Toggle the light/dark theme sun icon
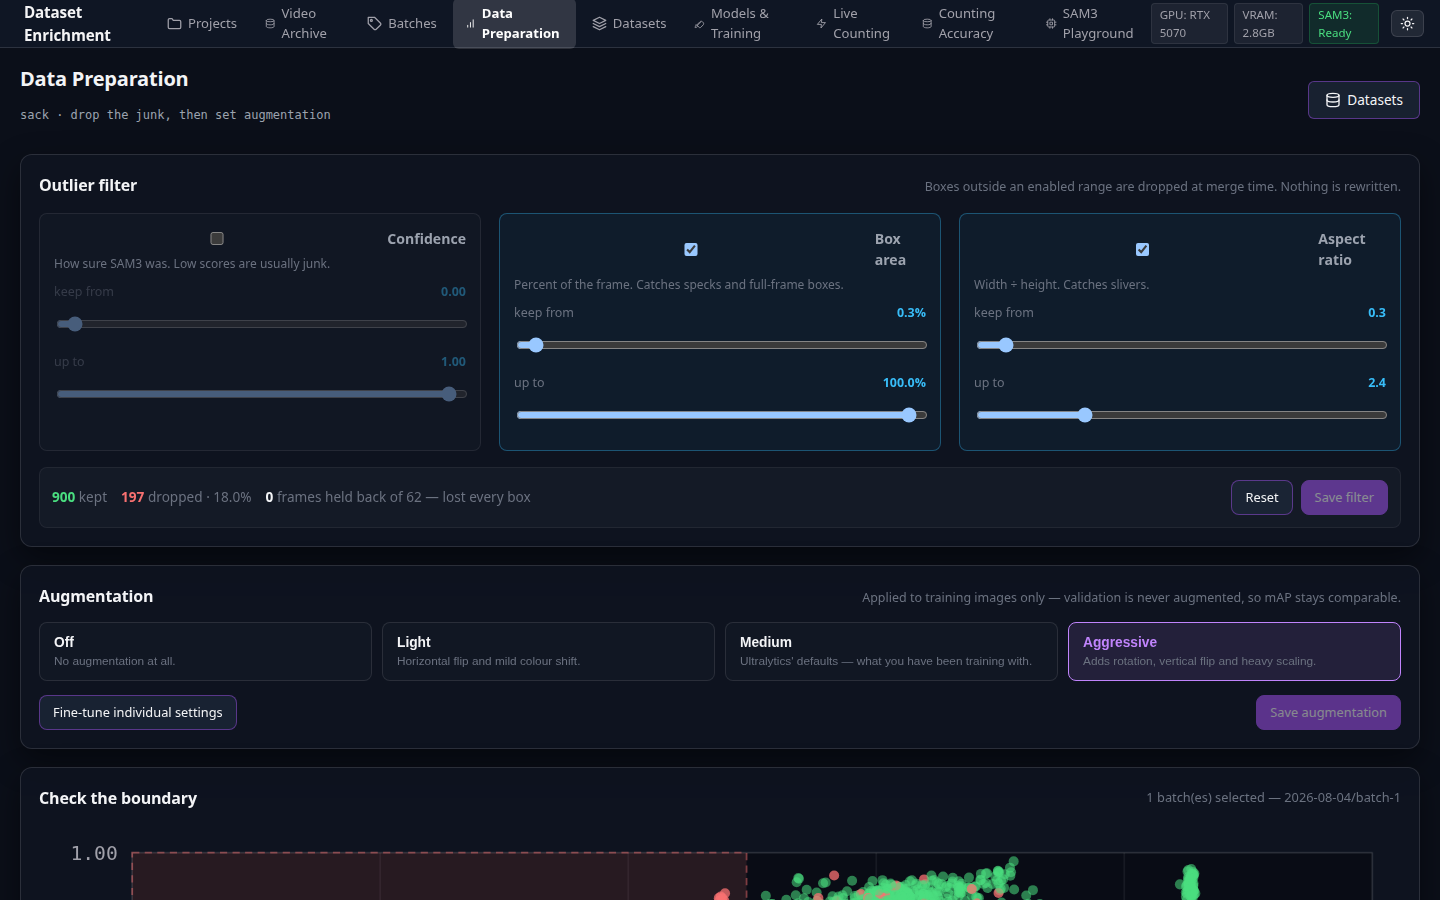Image resolution: width=1440 pixels, height=900 pixels. [1407, 24]
